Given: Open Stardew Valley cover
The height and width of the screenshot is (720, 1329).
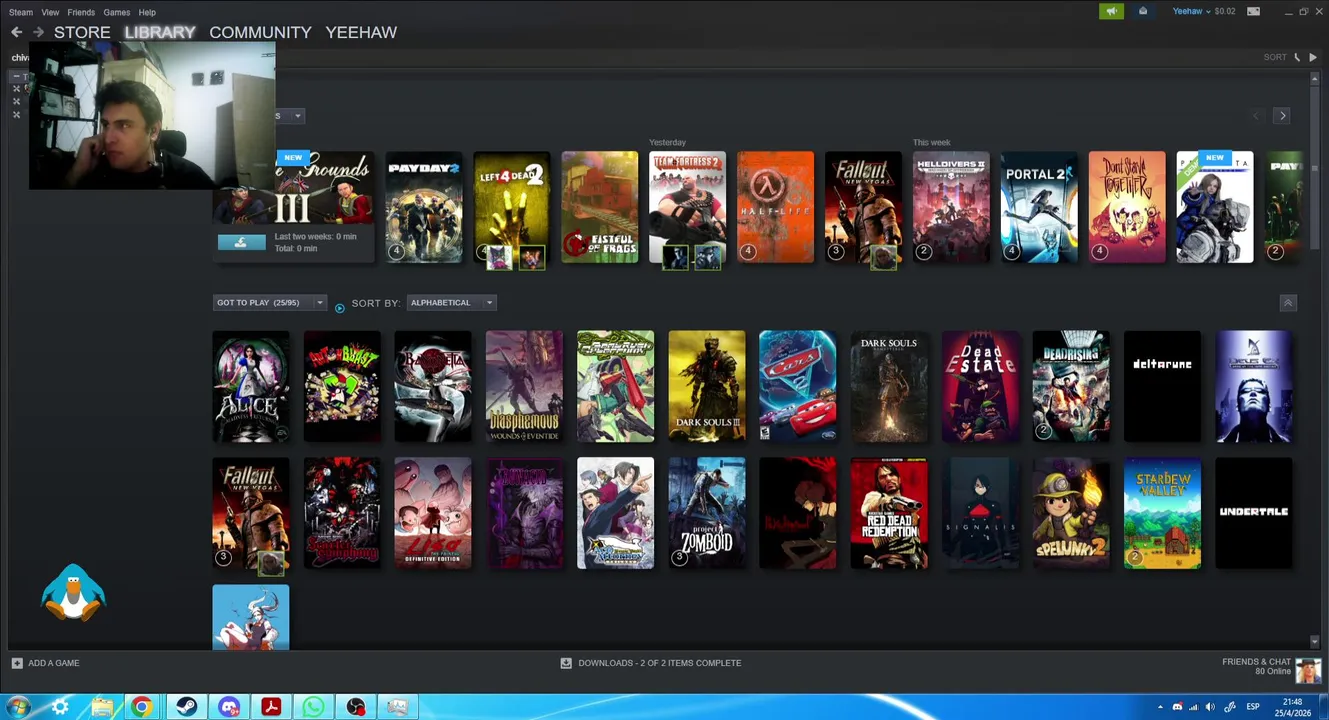Looking at the screenshot, I should point(1162,513).
